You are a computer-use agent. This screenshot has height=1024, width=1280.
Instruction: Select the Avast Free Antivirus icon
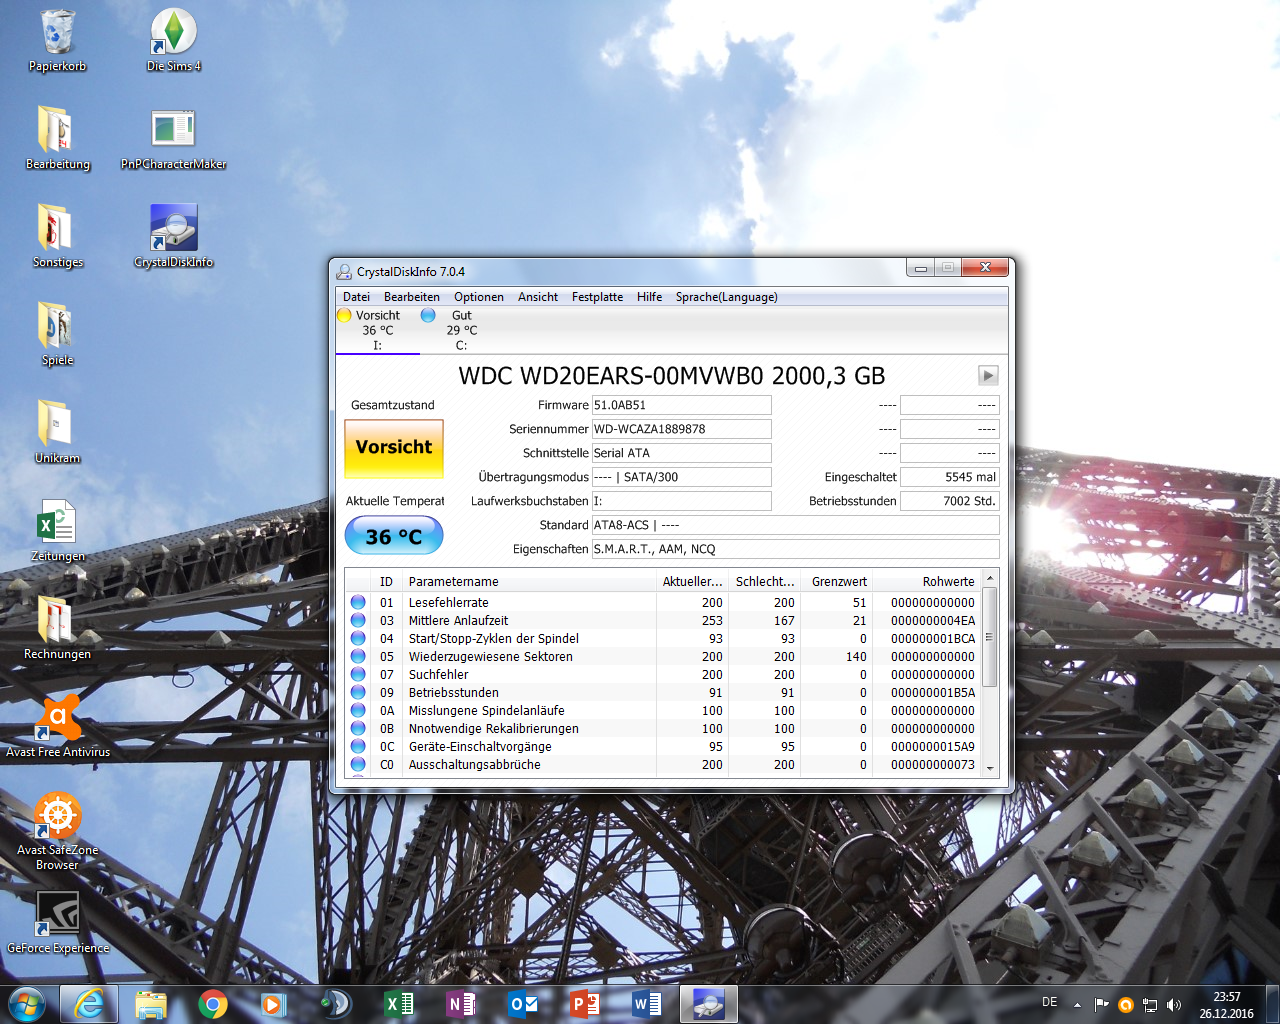pyautogui.click(x=58, y=727)
